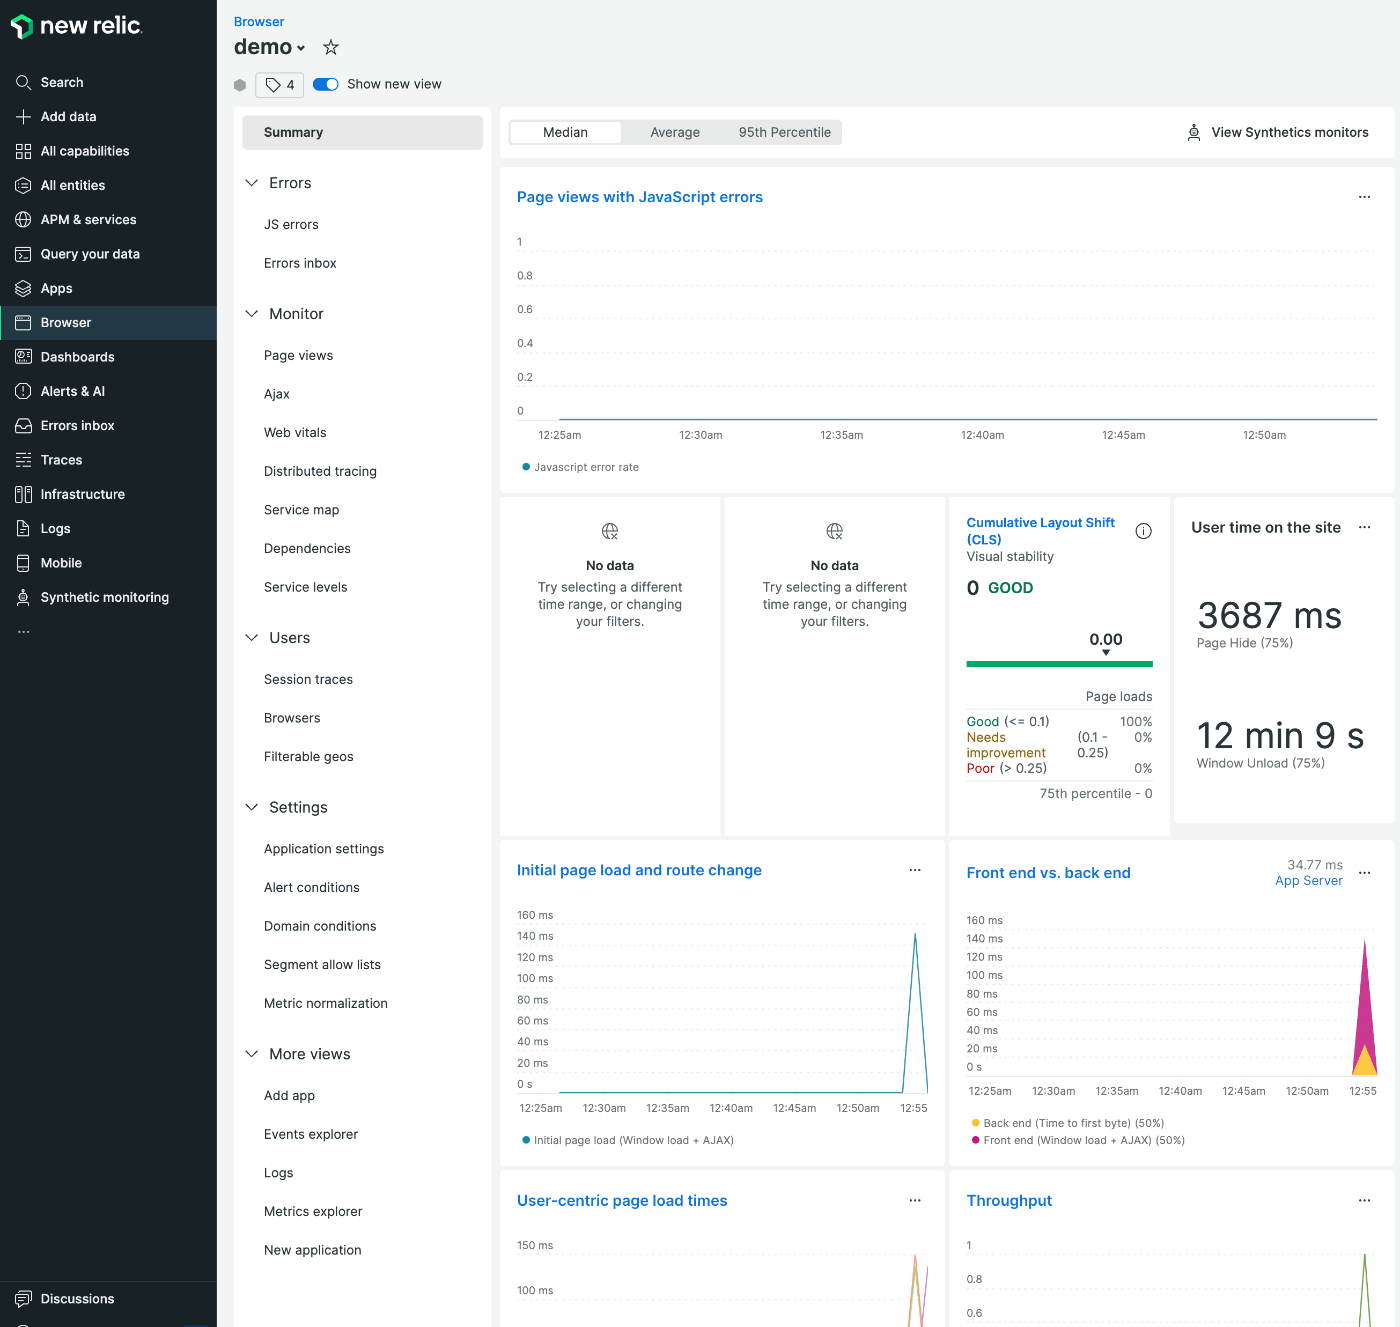
Task: Click the New Relic logo
Action: 77,27
